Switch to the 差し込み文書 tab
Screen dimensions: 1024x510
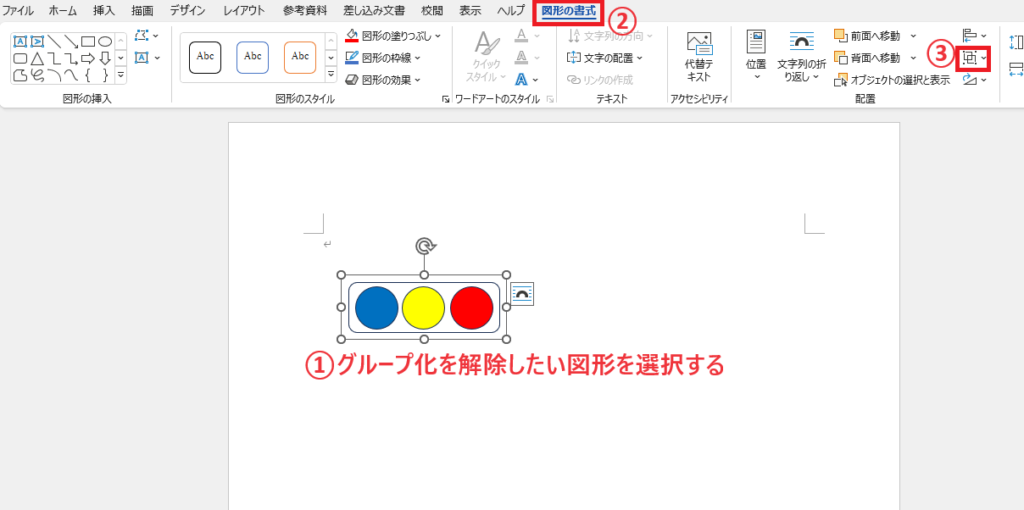pos(374,10)
